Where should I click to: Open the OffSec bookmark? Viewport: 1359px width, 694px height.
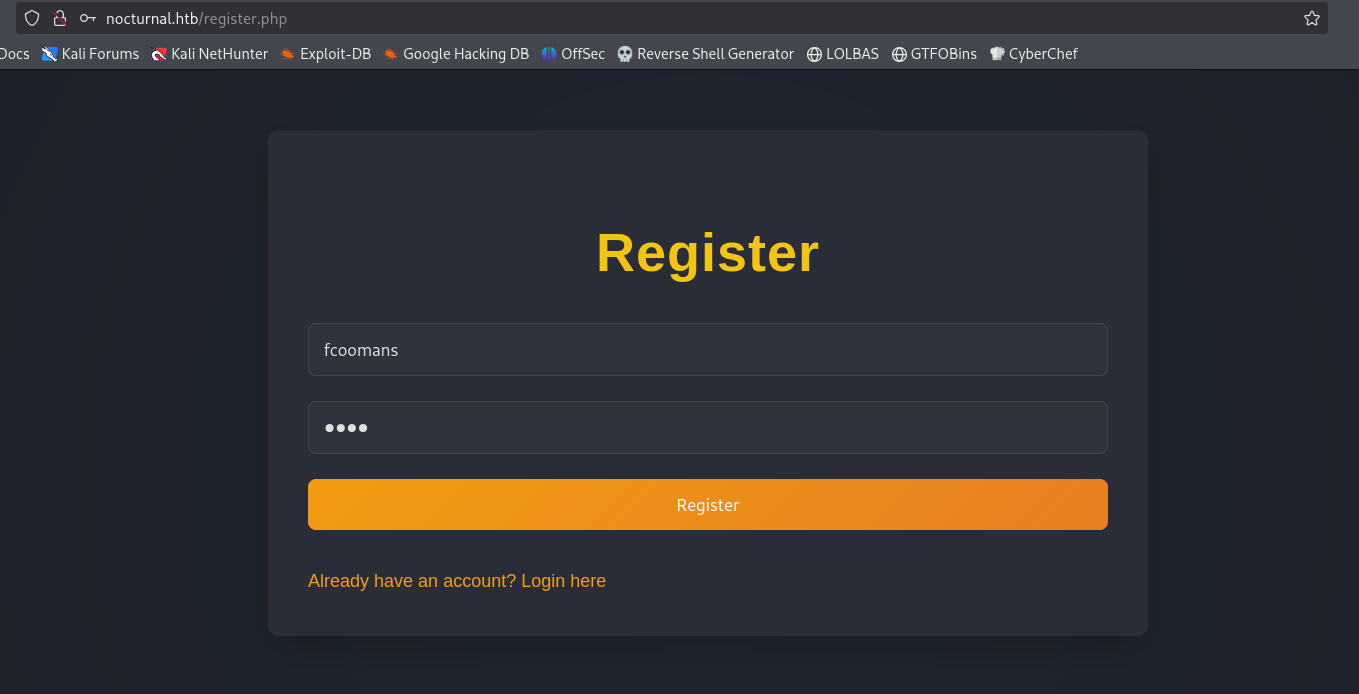573,54
